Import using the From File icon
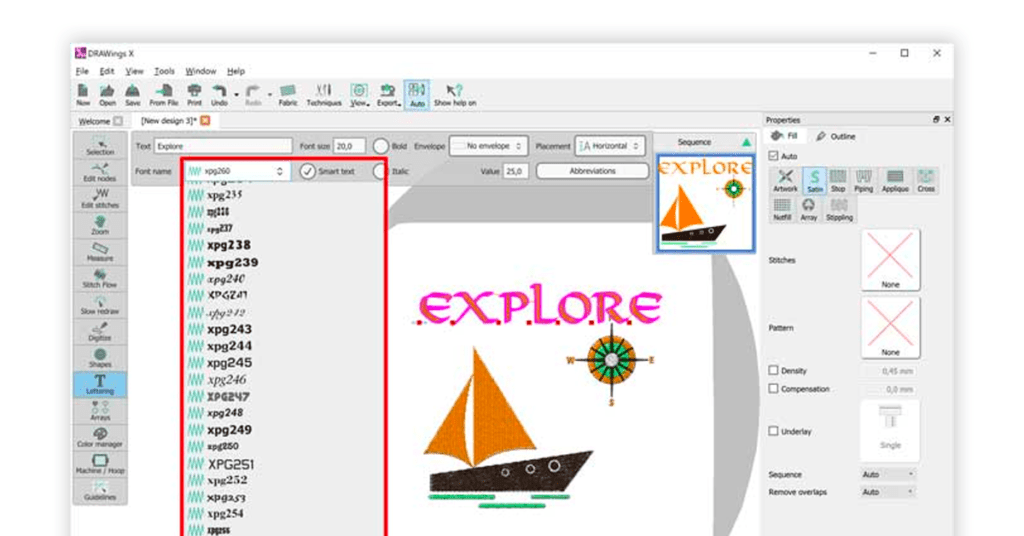1024x536 pixels. pos(164,95)
